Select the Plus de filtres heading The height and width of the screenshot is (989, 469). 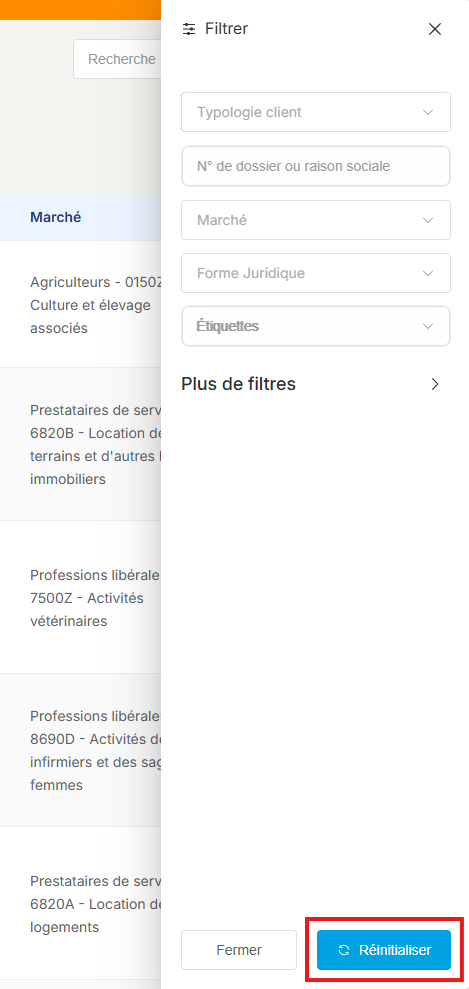tap(238, 383)
